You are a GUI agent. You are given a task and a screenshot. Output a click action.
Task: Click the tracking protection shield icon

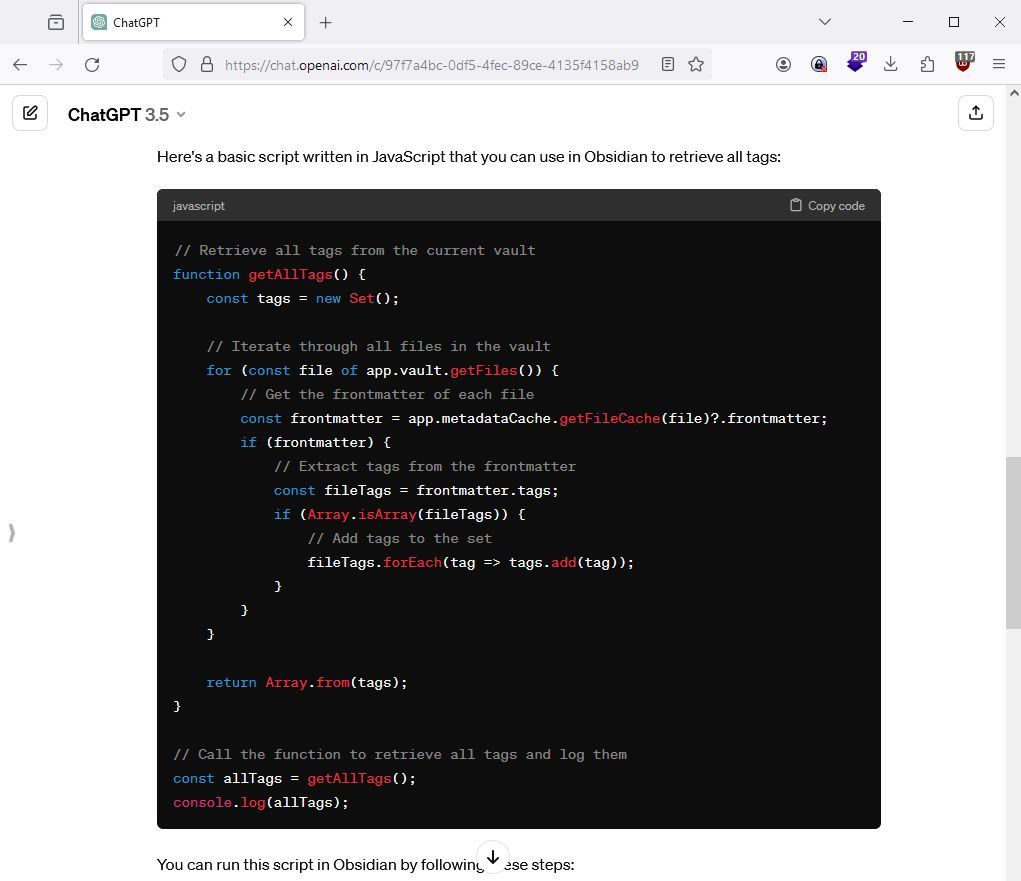click(x=179, y=64)
